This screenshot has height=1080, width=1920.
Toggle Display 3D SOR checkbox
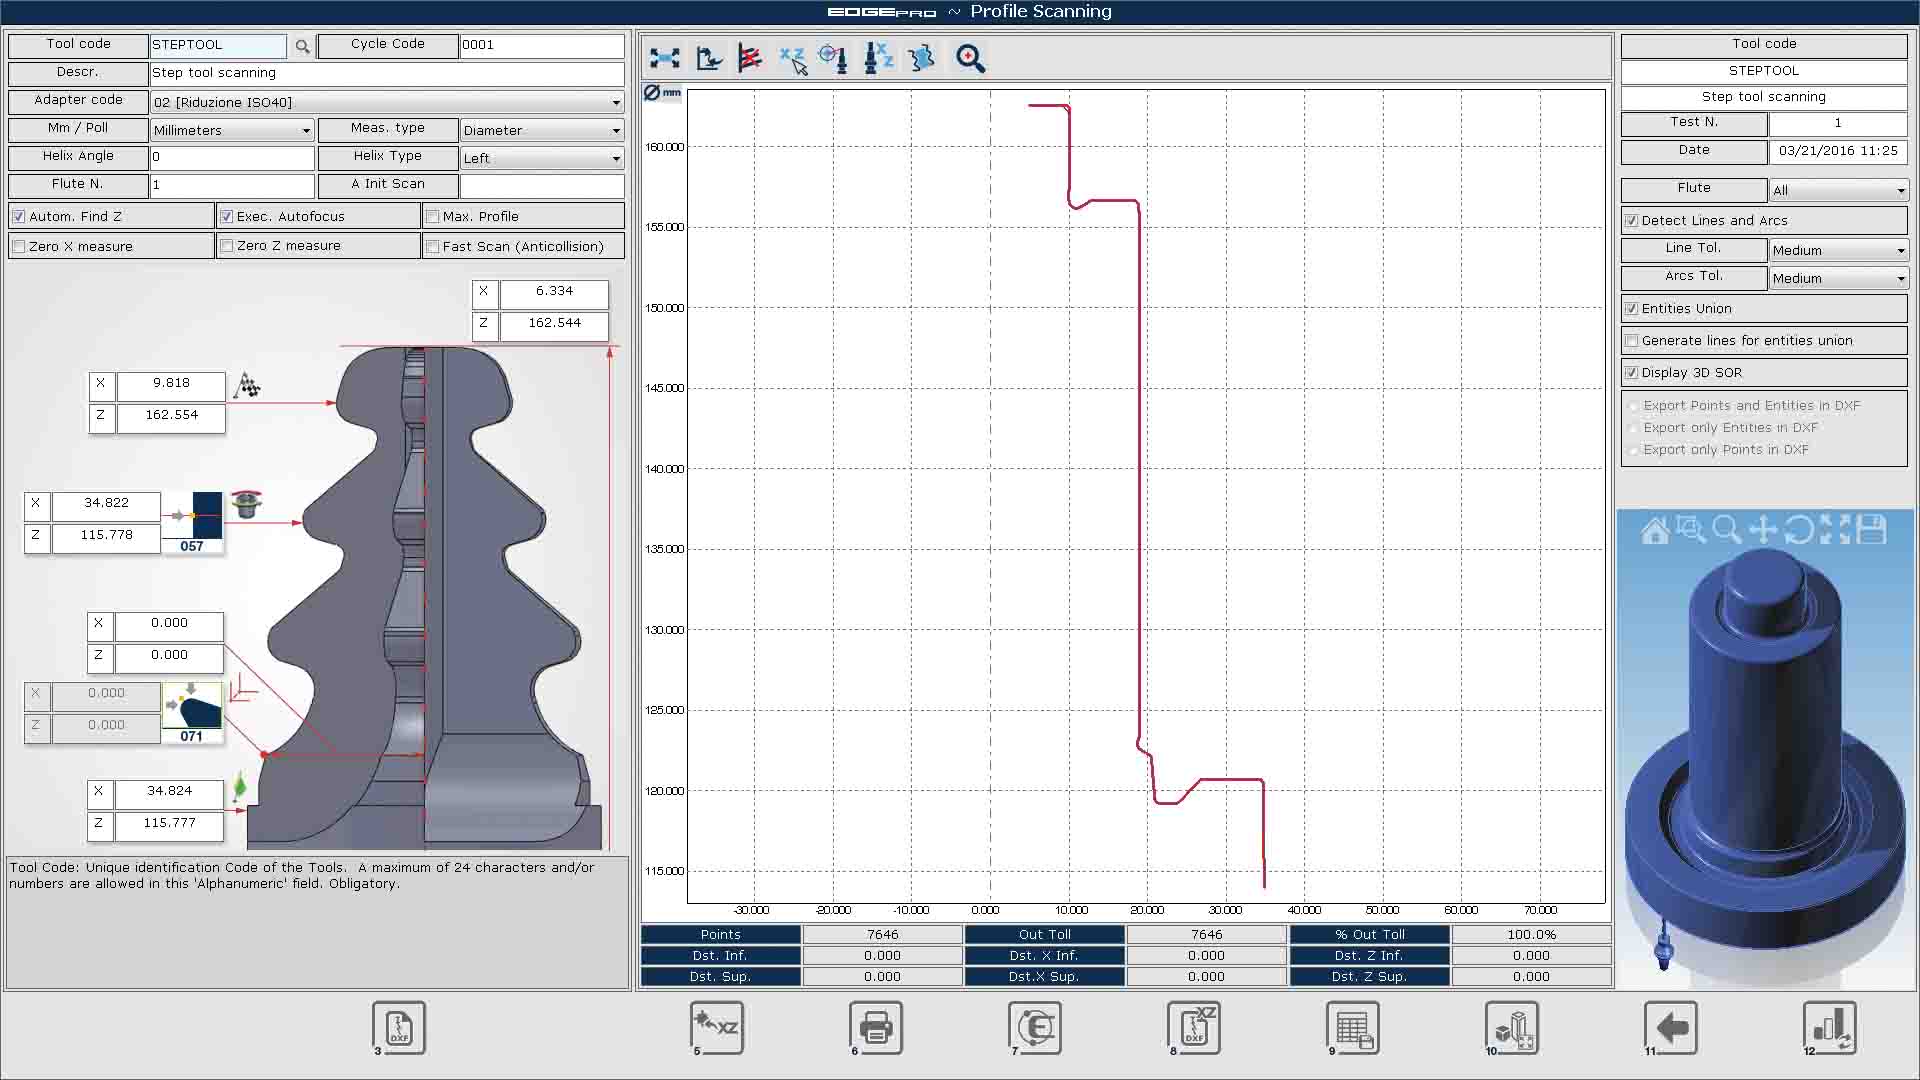click(1632, 373)
